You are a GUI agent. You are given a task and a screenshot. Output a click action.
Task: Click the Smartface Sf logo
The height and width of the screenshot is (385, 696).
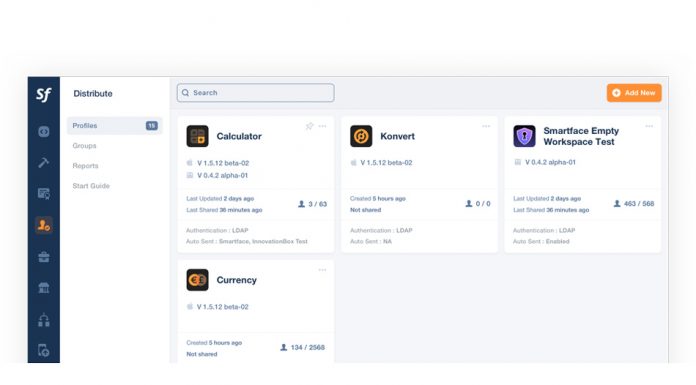point(44,95)
